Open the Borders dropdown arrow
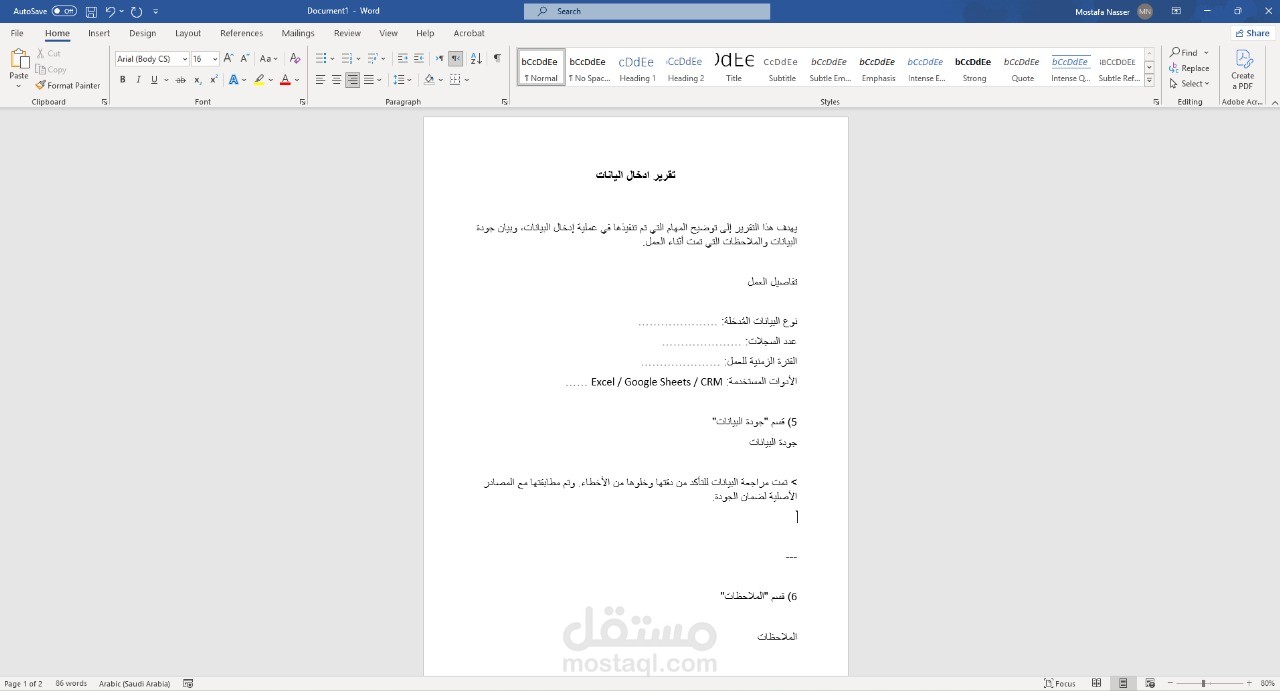Screen dimensions: 1280x691 pos(466,80)
